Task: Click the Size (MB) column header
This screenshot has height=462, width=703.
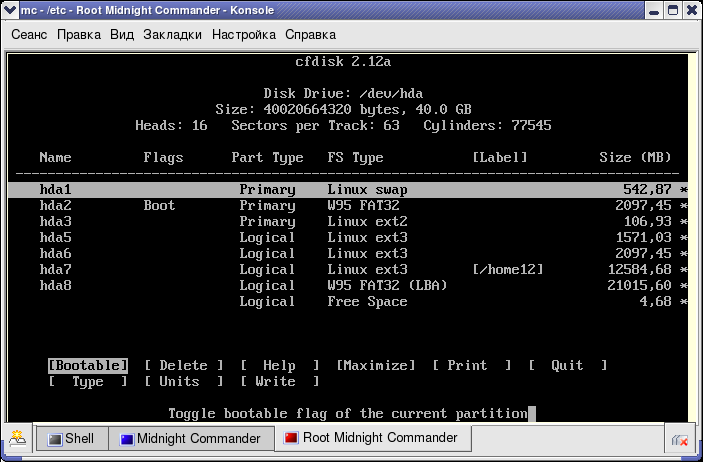Action: coord(635,157)
